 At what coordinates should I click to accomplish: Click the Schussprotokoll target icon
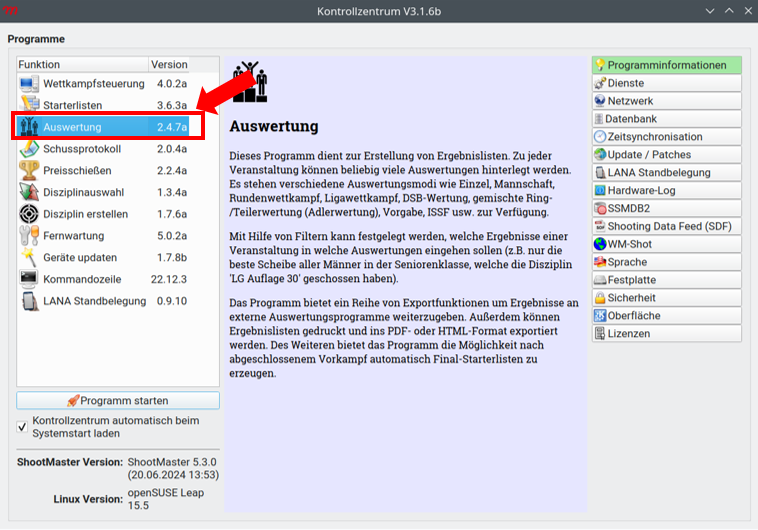coord(29,149)
